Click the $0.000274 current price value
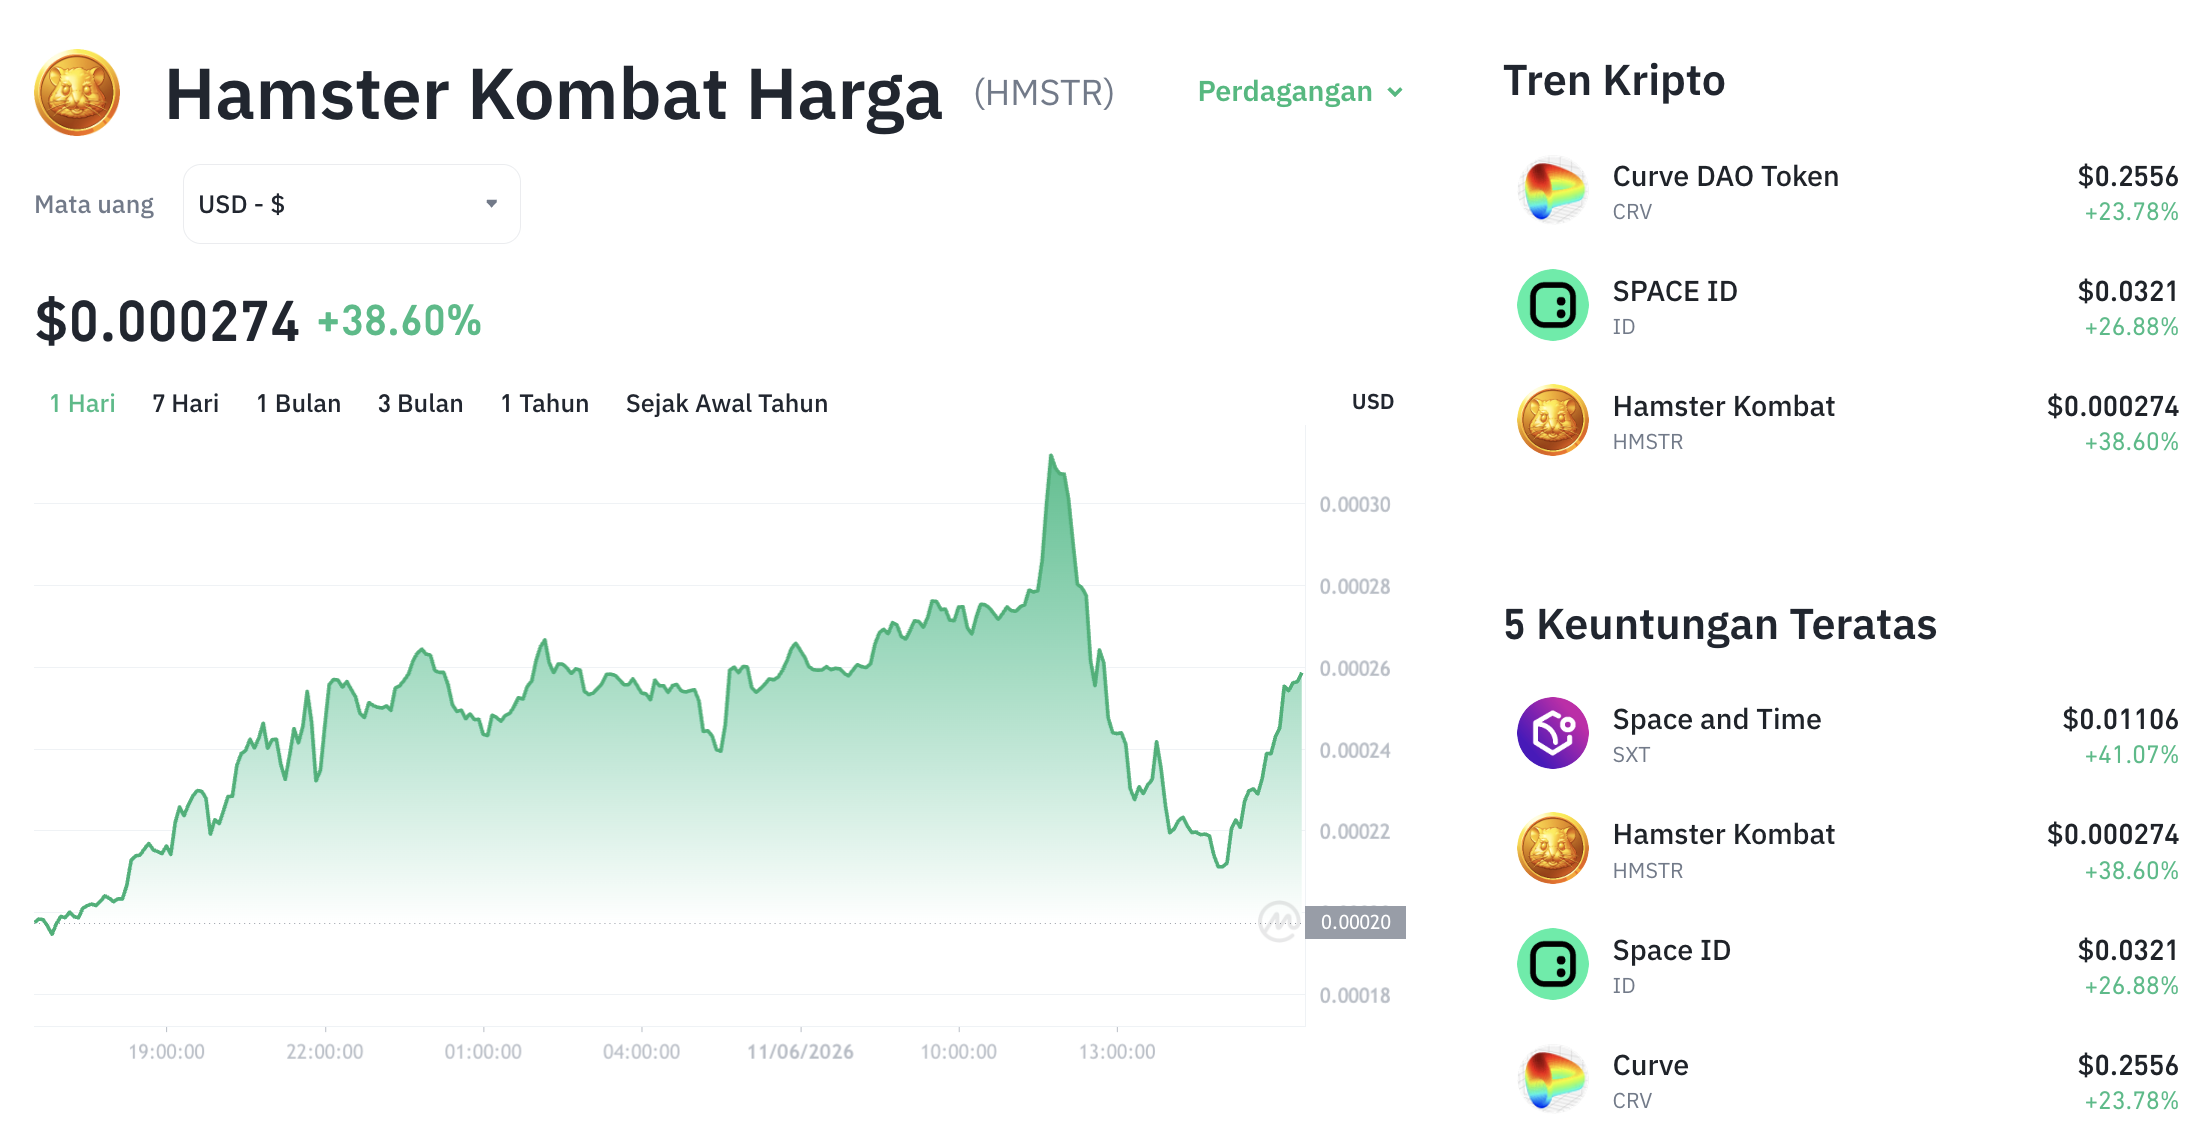 167,322
